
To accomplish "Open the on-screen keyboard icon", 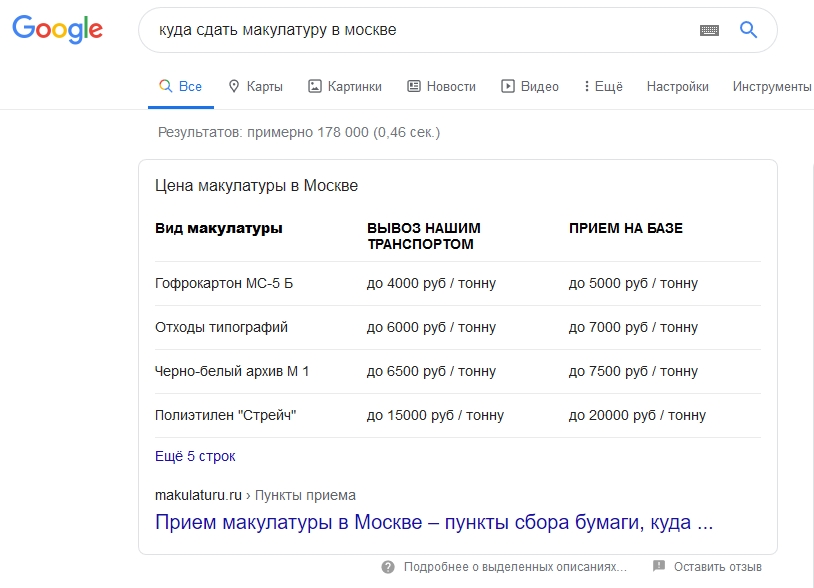I will pos(709,30).
